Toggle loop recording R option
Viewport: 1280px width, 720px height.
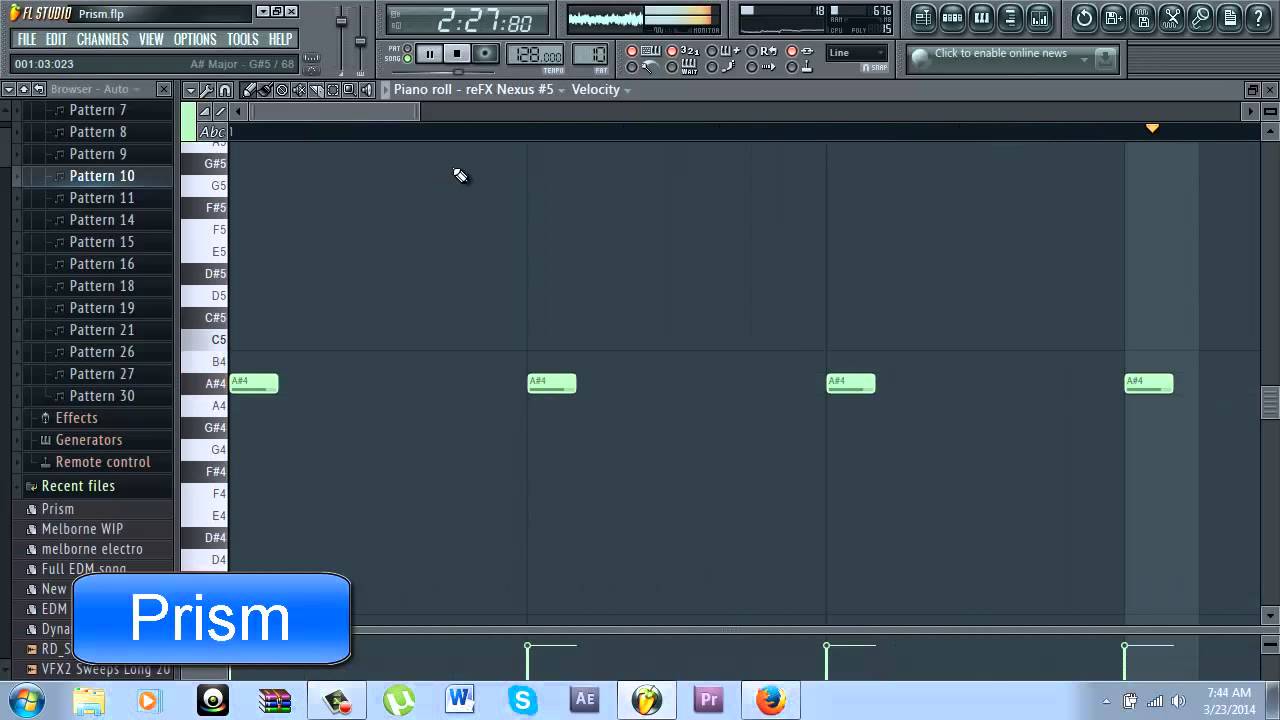tap(762, 51)
